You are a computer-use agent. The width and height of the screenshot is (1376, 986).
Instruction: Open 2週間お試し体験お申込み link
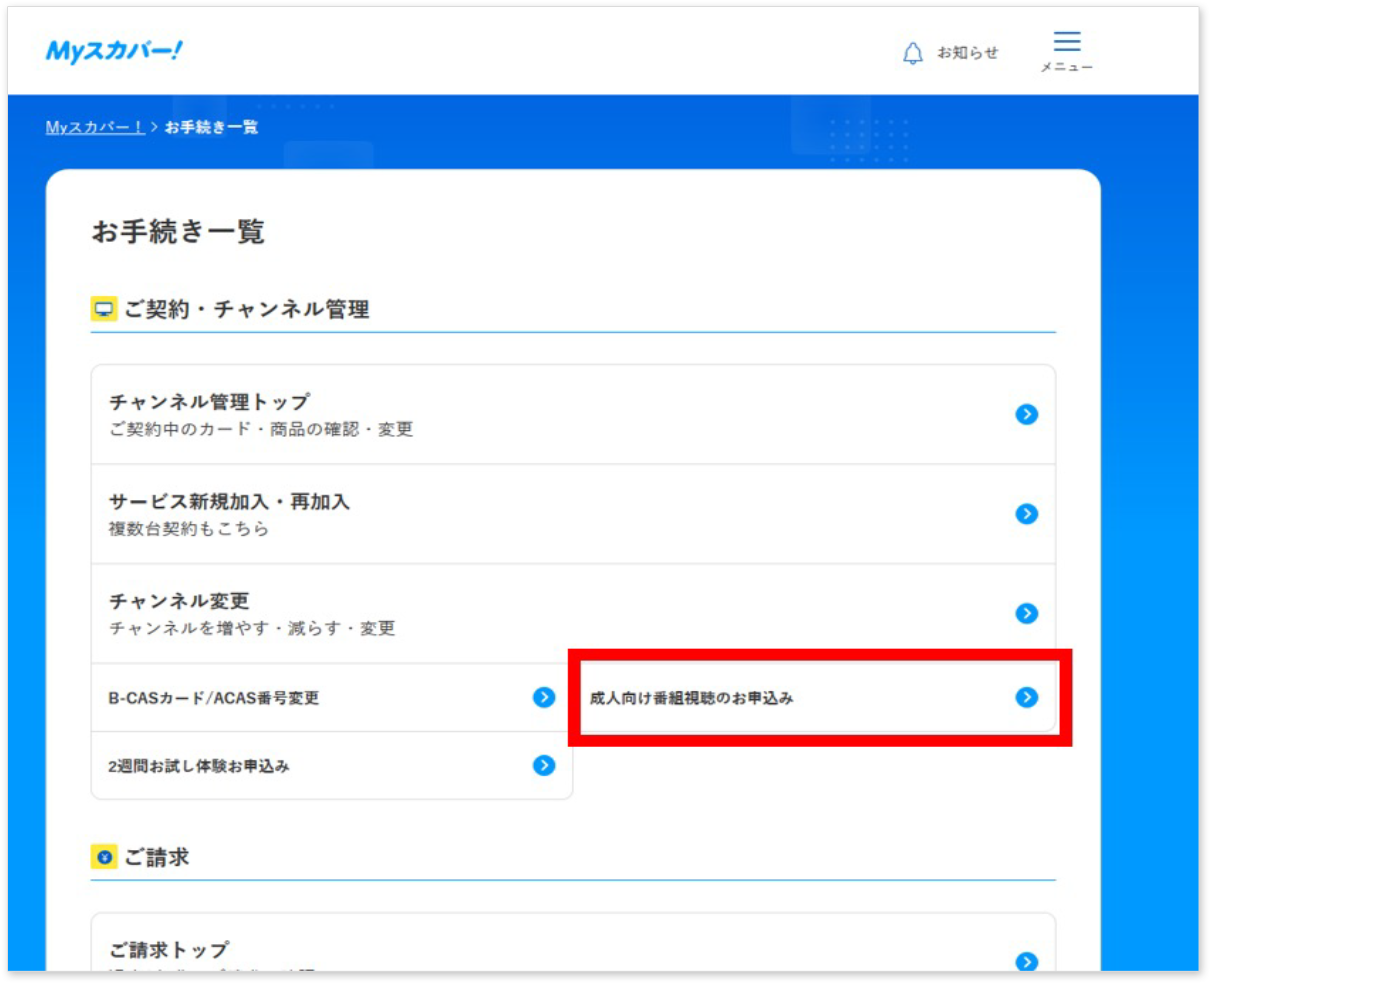(x=332, y=766)
